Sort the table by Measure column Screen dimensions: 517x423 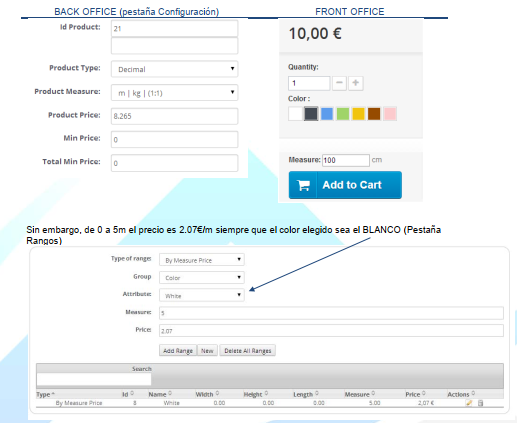(360, 394)
